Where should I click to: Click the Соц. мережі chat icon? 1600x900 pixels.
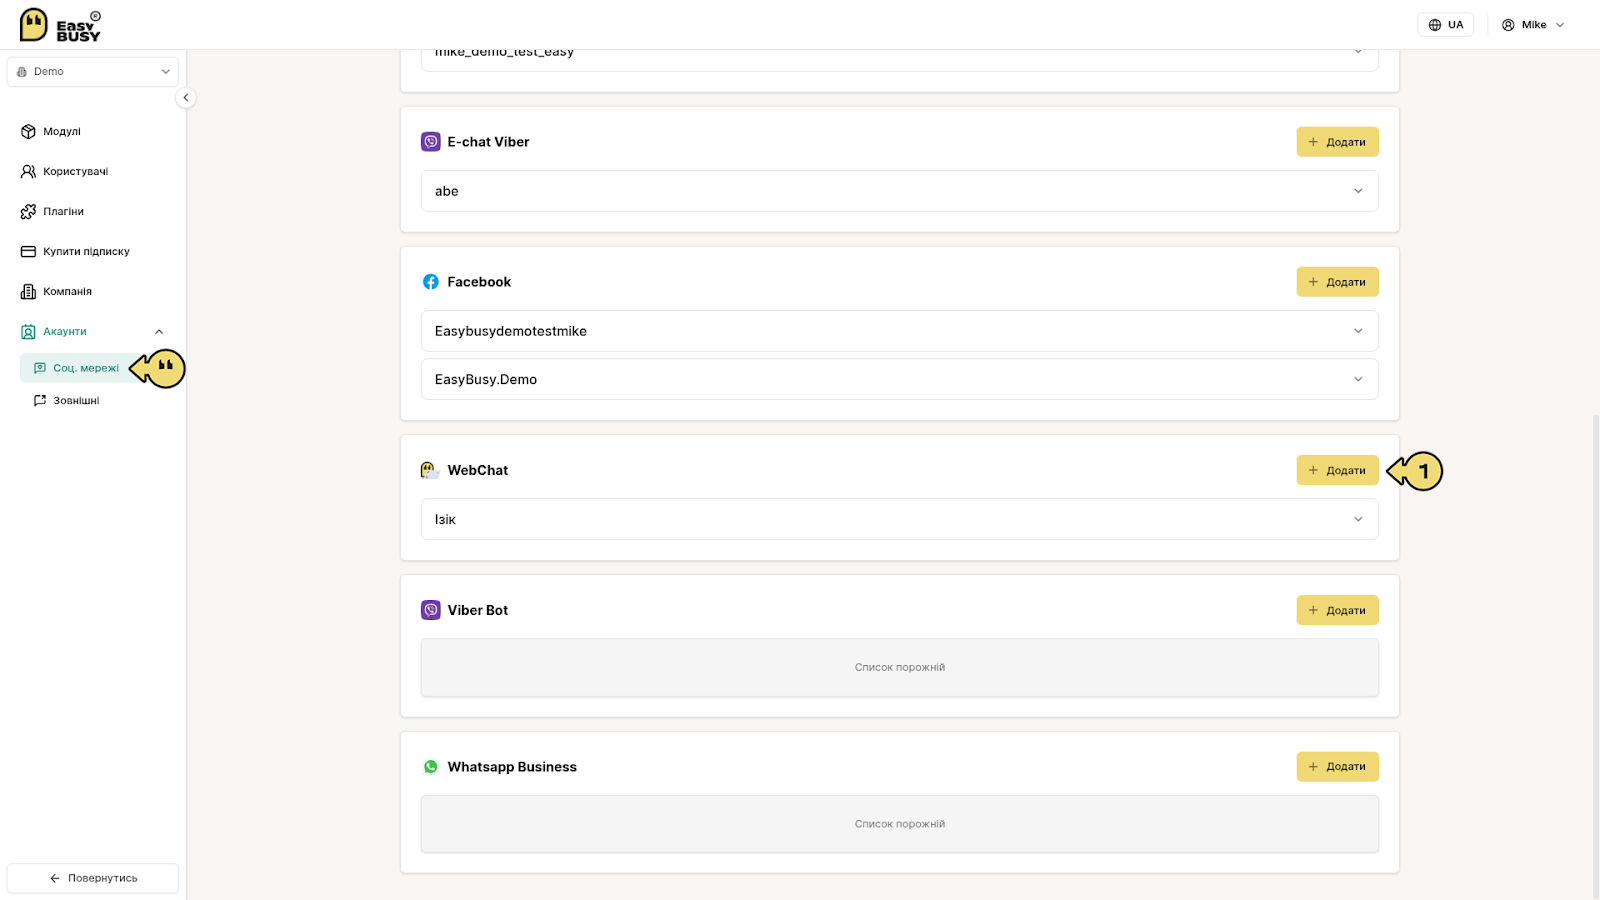coord(40,368)
